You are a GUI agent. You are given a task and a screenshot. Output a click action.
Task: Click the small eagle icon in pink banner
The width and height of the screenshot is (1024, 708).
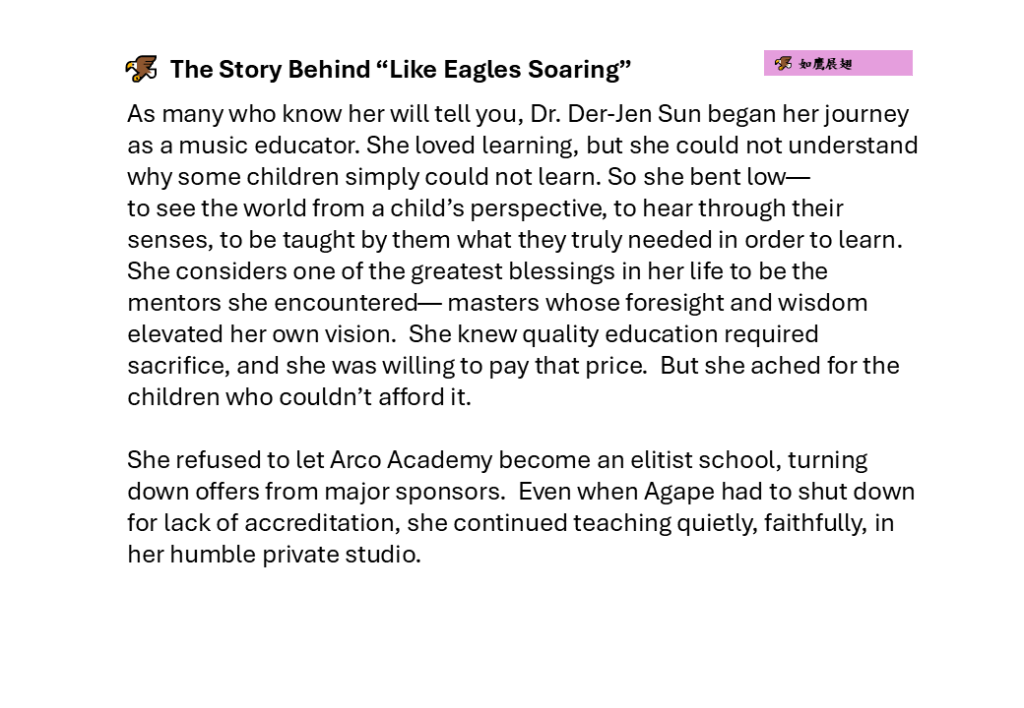[x=783, y=64]
